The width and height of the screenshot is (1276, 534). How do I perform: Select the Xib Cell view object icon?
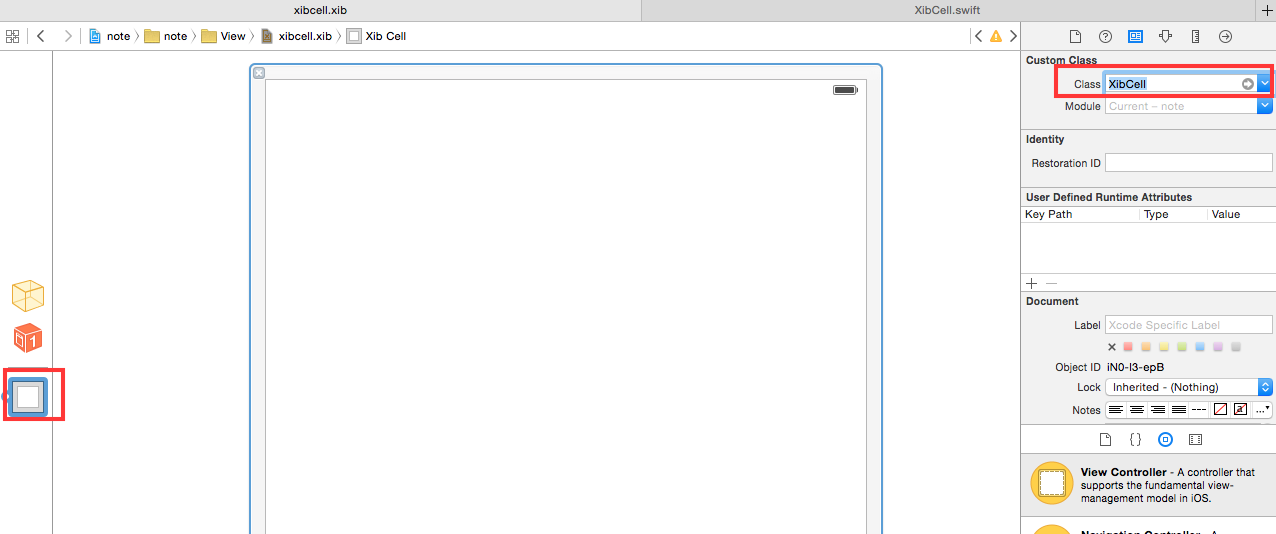(28, 397)
